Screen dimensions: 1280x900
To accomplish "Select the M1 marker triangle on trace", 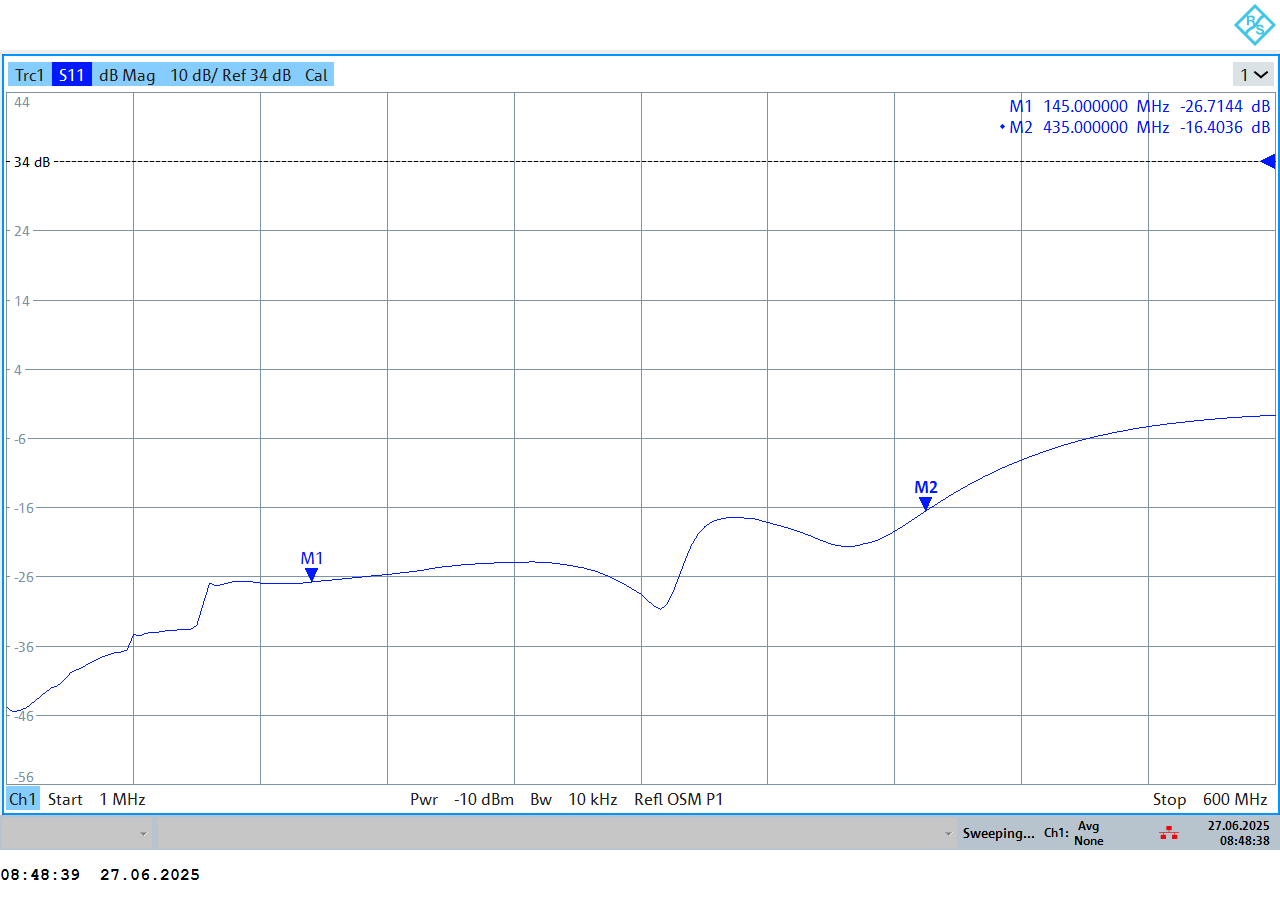I will tap(312, 575).
